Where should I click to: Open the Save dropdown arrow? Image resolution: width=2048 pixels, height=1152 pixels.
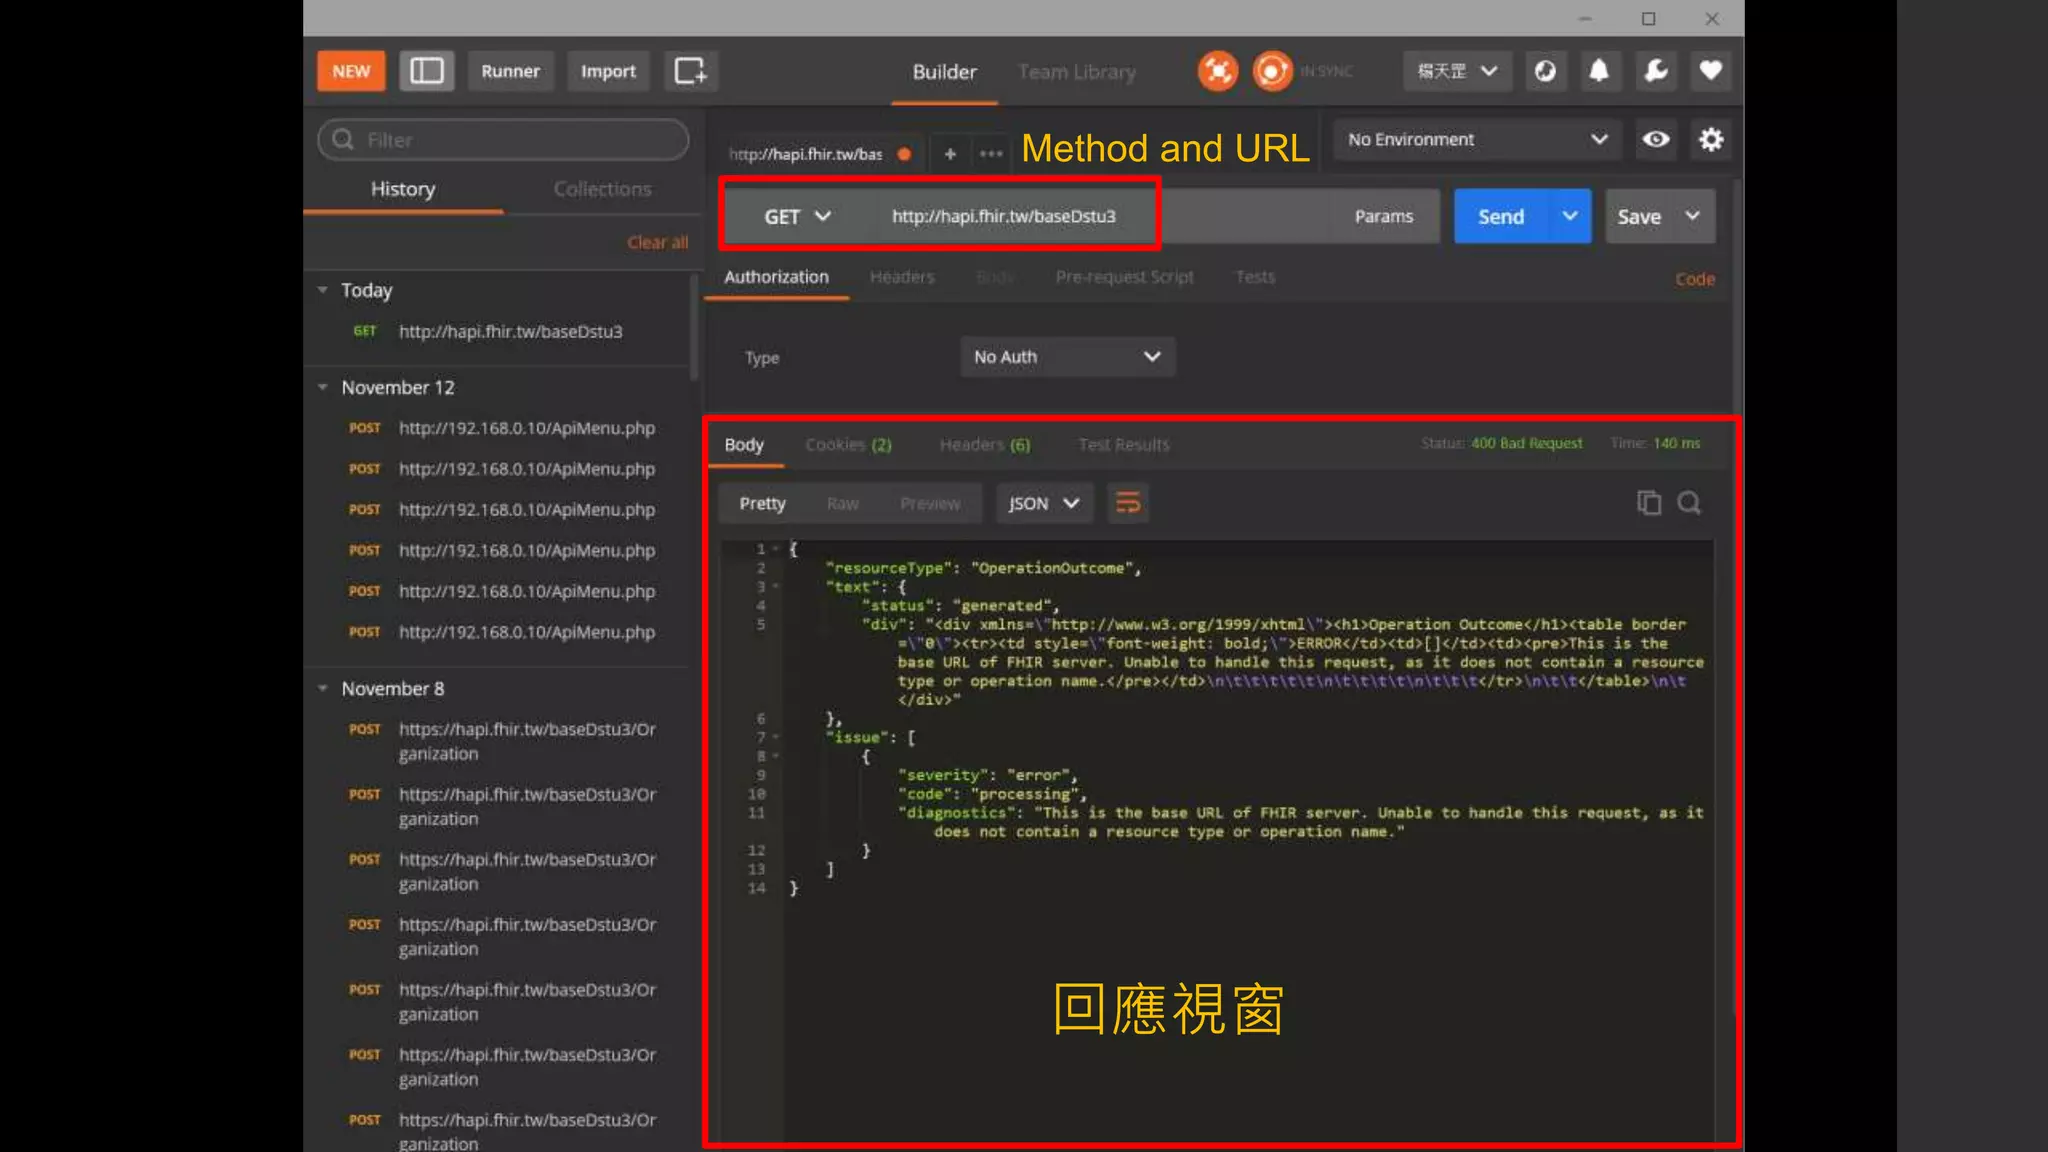click(1692, 216)
